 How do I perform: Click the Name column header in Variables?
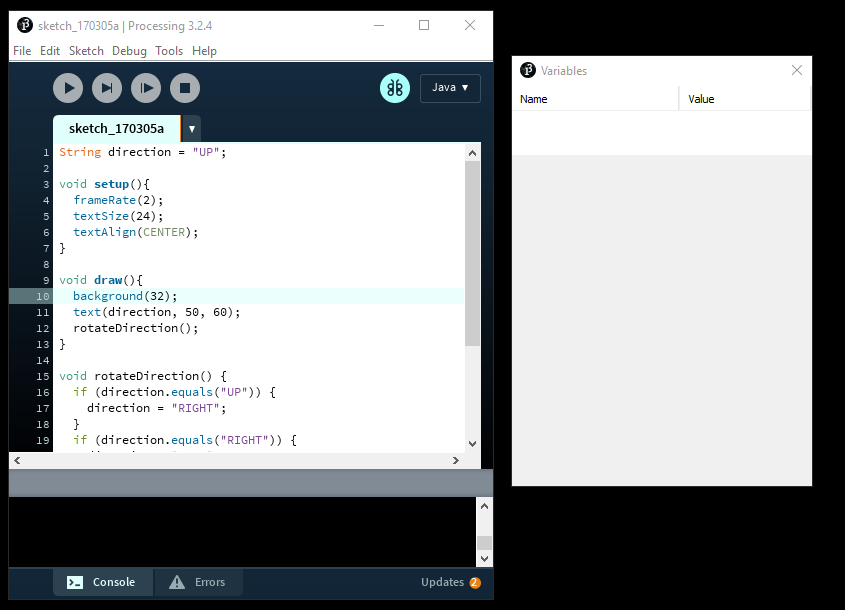pyautogui.click(x=595, y=99)
